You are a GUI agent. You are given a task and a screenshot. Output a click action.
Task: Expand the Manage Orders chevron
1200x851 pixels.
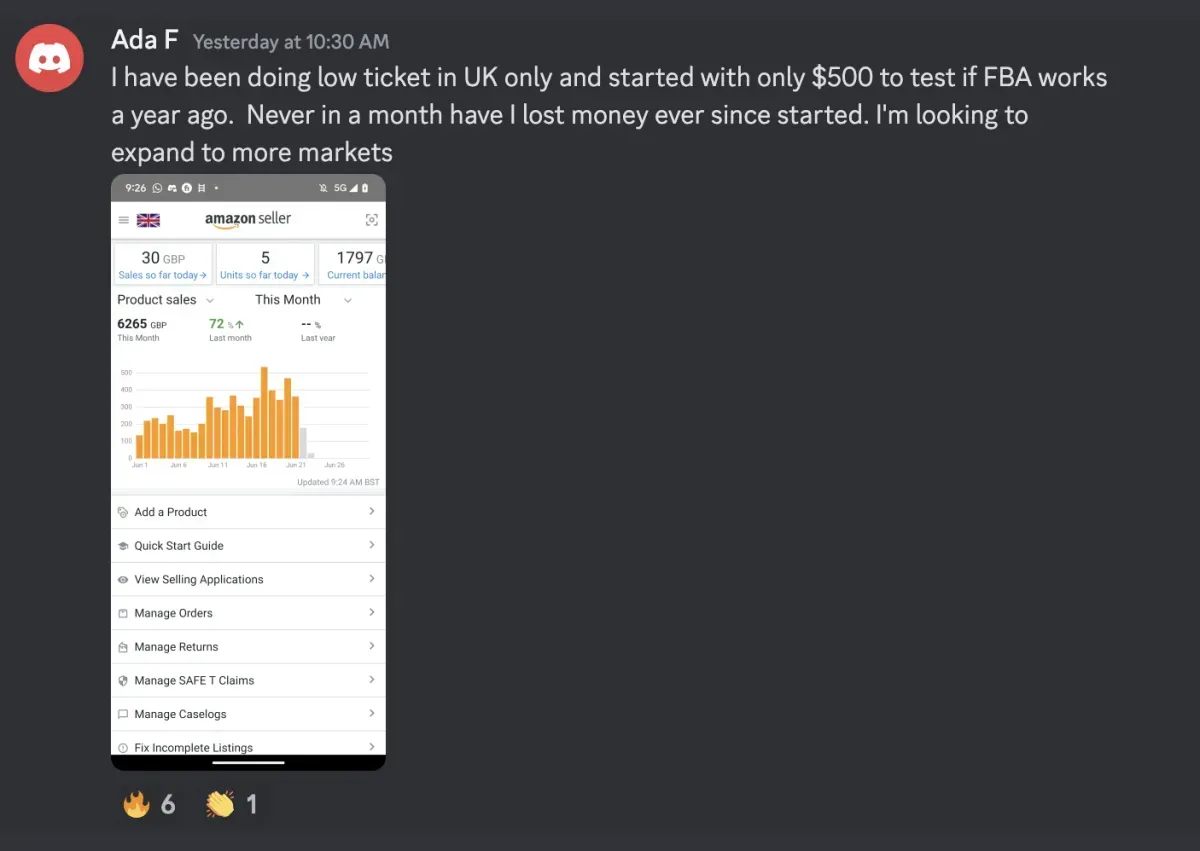[371, 612]
